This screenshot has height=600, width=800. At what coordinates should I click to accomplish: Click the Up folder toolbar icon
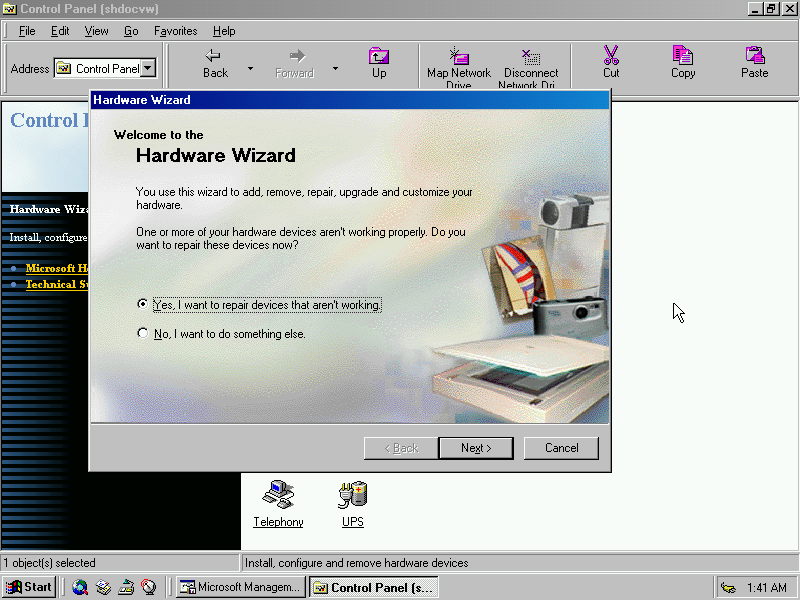(379, 56)
